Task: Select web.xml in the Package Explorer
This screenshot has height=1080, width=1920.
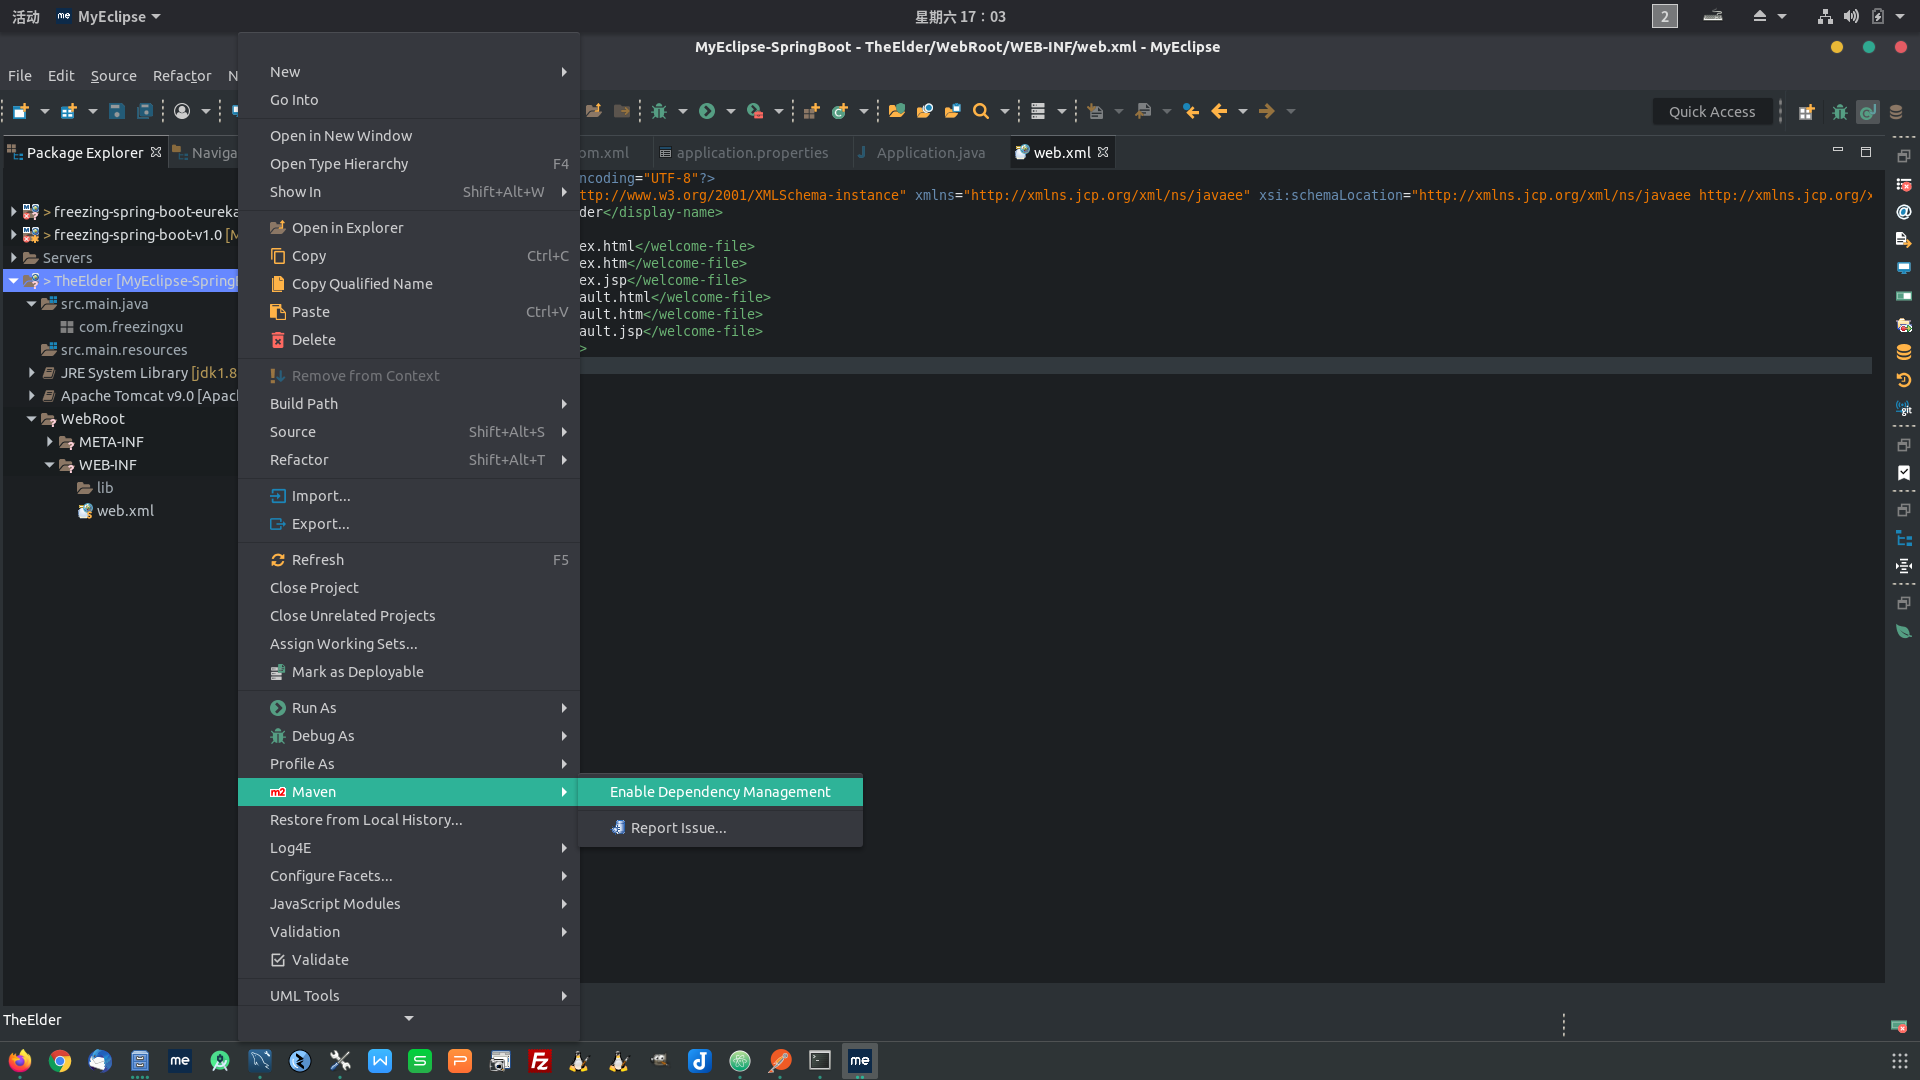Action: [125, 511]
